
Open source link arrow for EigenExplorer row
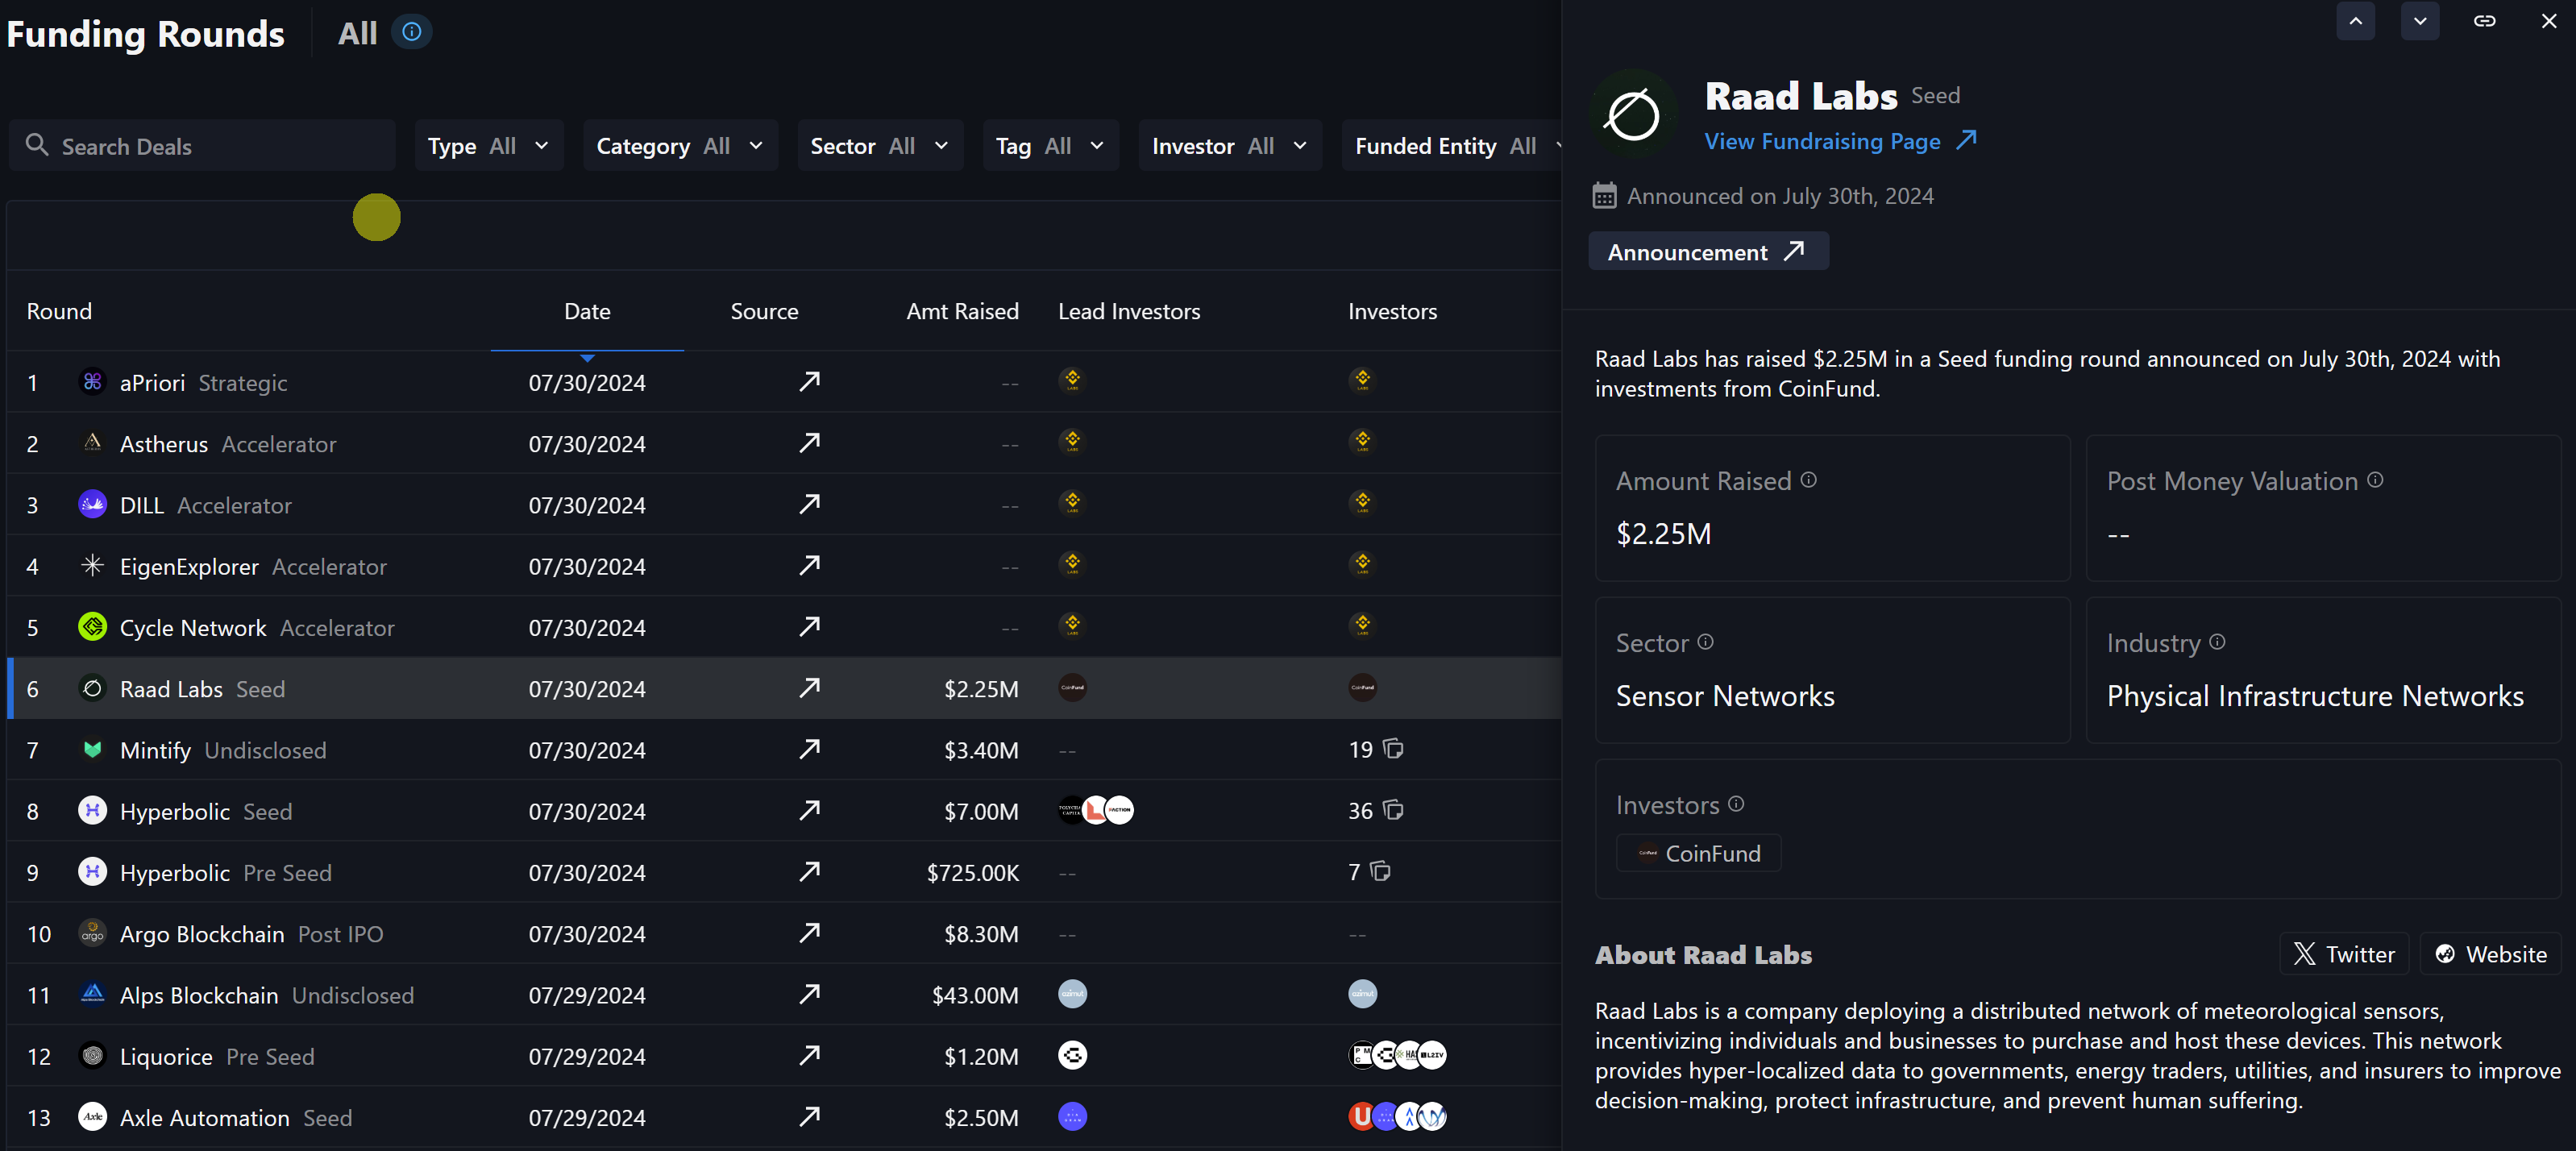pyautogui.click(x=809, y=565)
